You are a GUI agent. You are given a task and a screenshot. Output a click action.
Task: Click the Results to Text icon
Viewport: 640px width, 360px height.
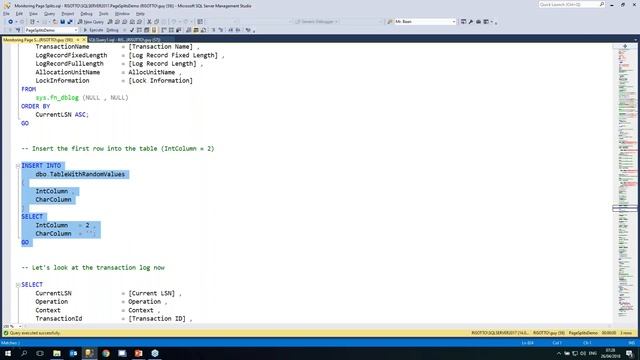tap(188, 30)
